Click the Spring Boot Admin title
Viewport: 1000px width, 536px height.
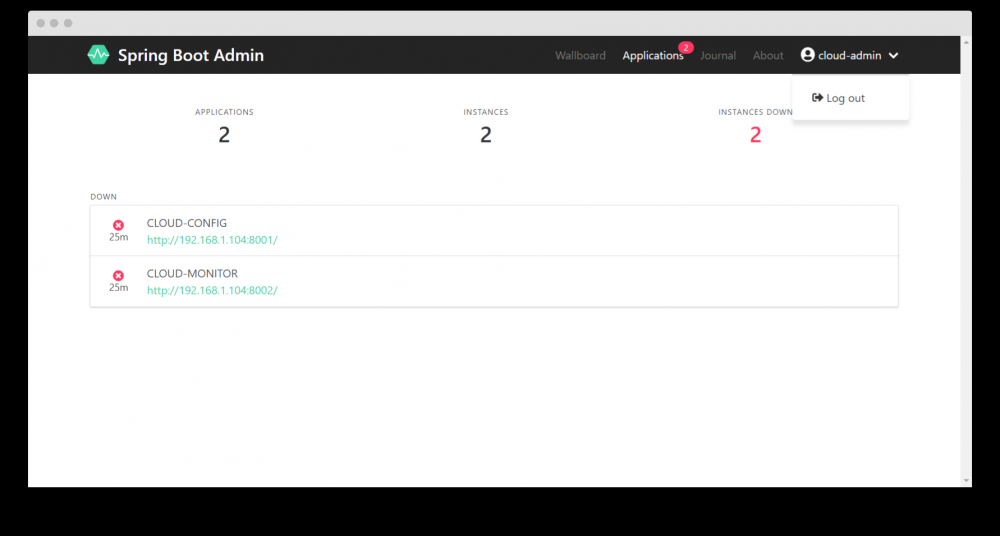[191, 56]
